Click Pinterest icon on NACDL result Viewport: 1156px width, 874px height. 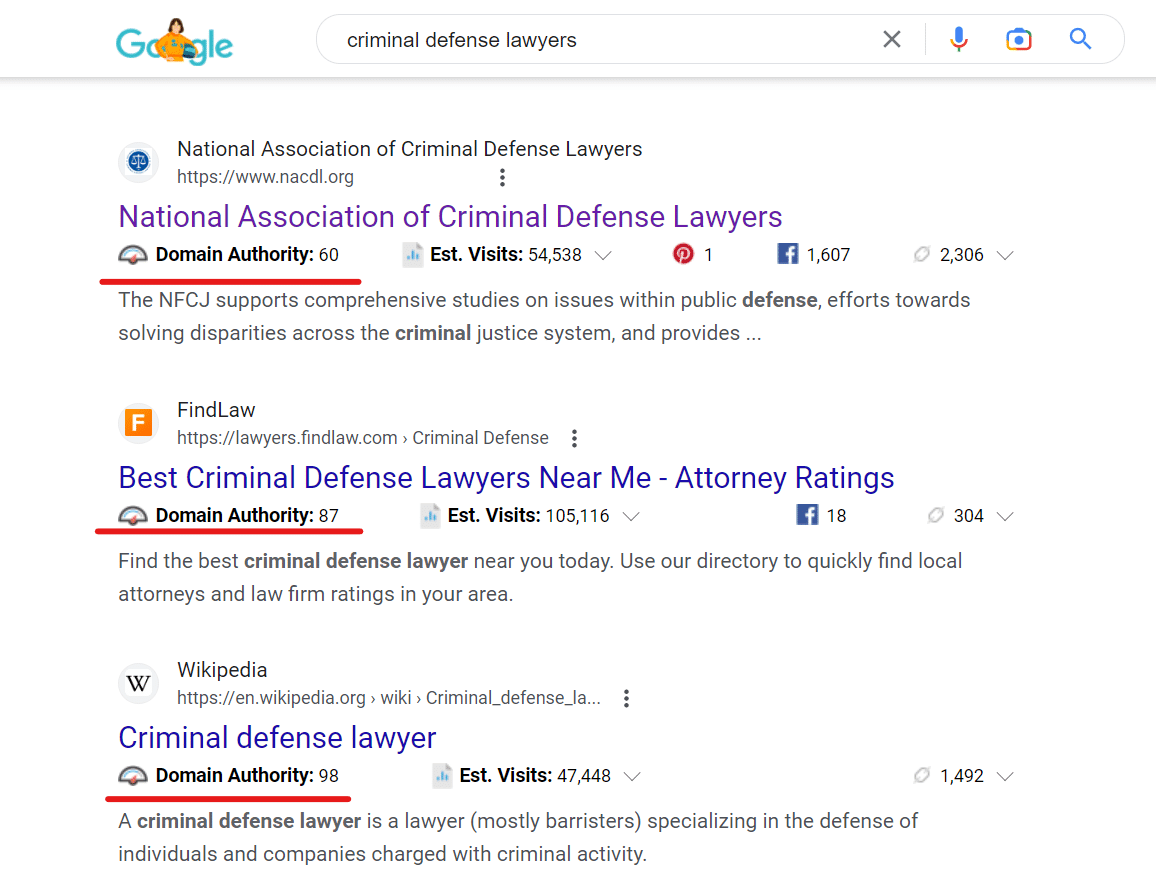(x=683, y=254)
